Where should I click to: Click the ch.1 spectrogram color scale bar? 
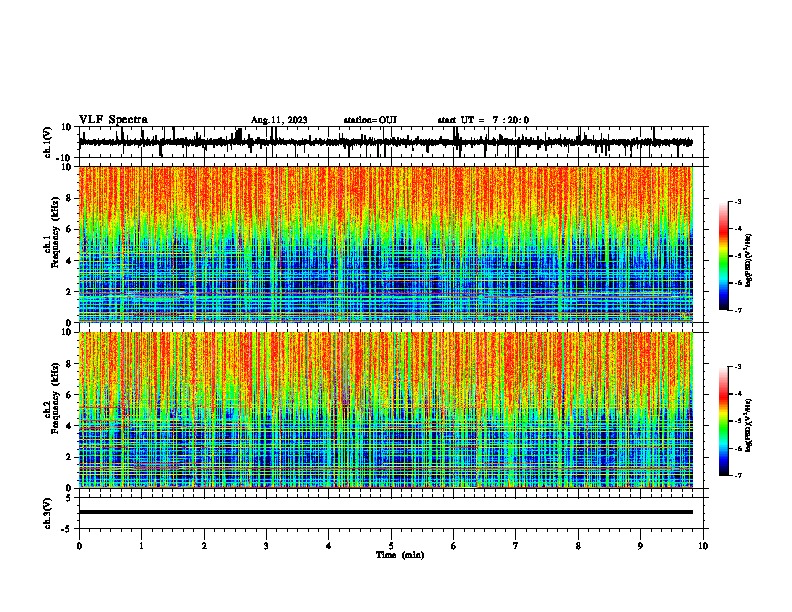click(724, 256)
